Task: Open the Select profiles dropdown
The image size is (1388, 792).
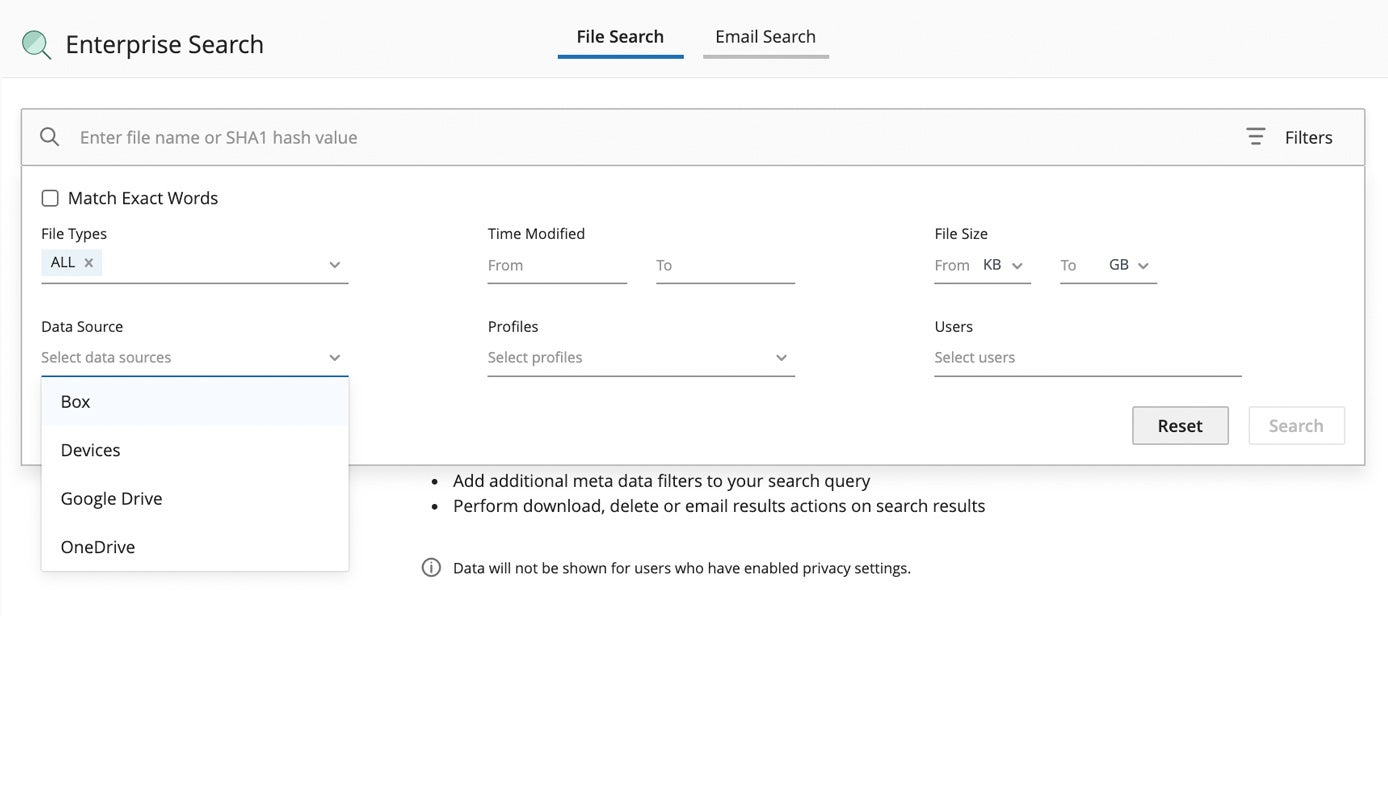Action: click(x=640, y=358)
